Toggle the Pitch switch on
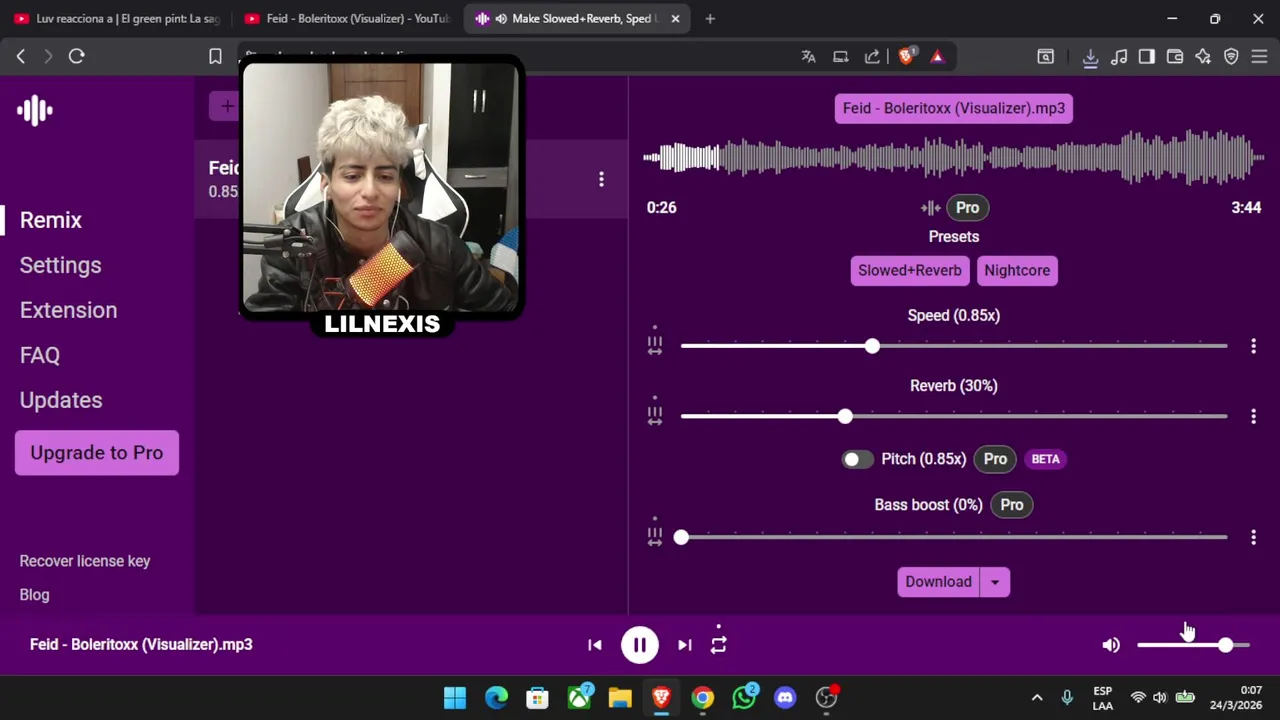 click(x=856, y=460)
